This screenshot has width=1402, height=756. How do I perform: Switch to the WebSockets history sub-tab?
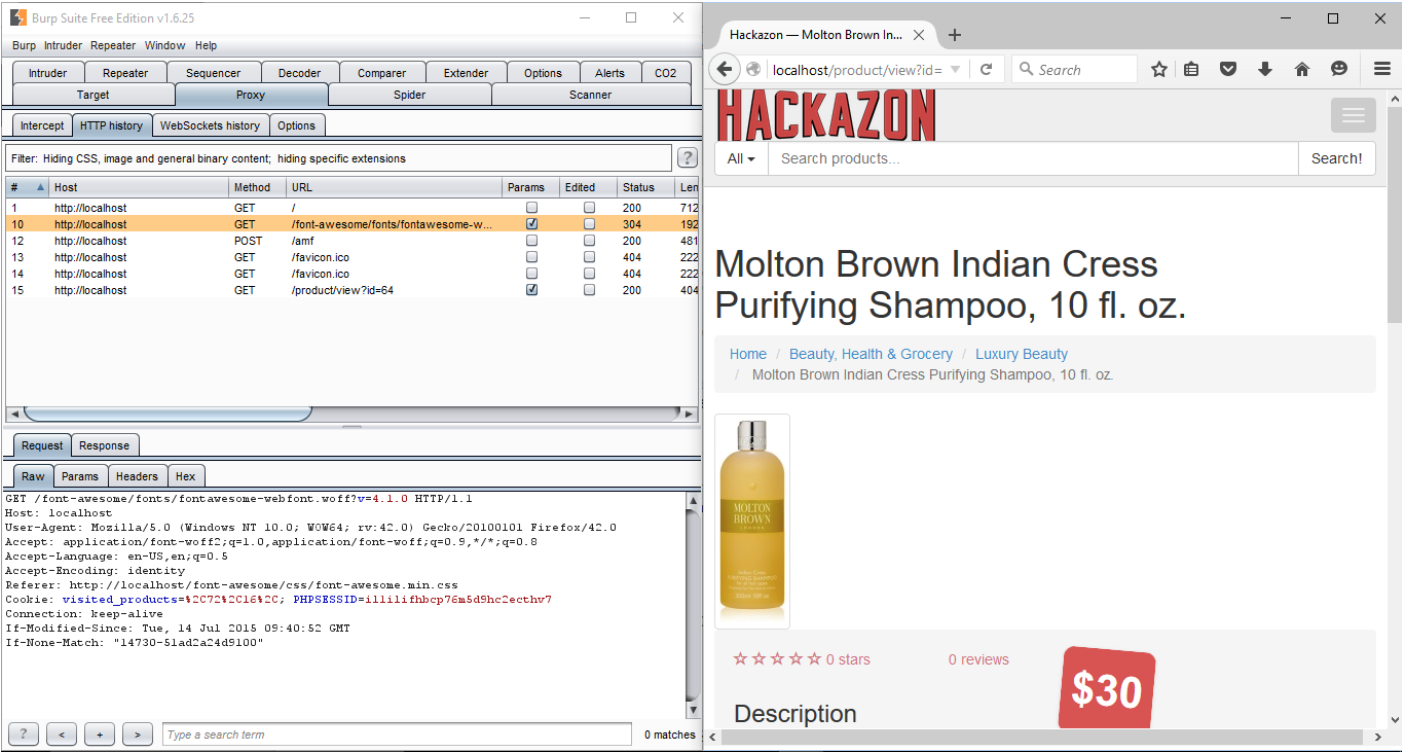tap(210, 125)
